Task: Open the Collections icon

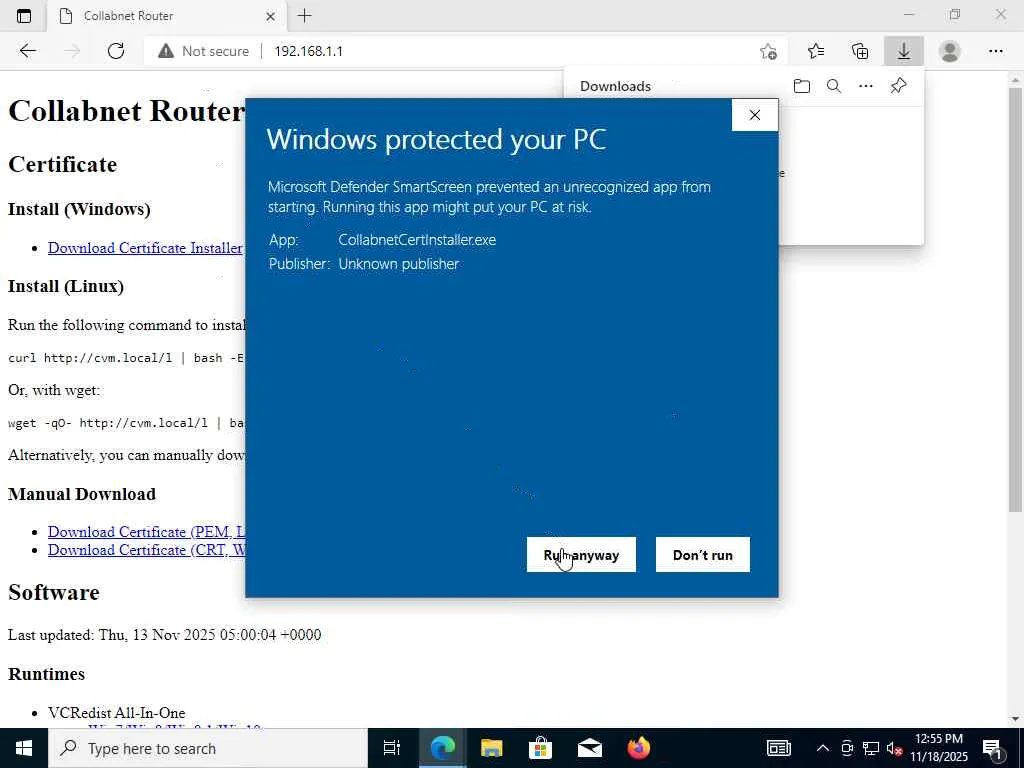Action: 860,51
